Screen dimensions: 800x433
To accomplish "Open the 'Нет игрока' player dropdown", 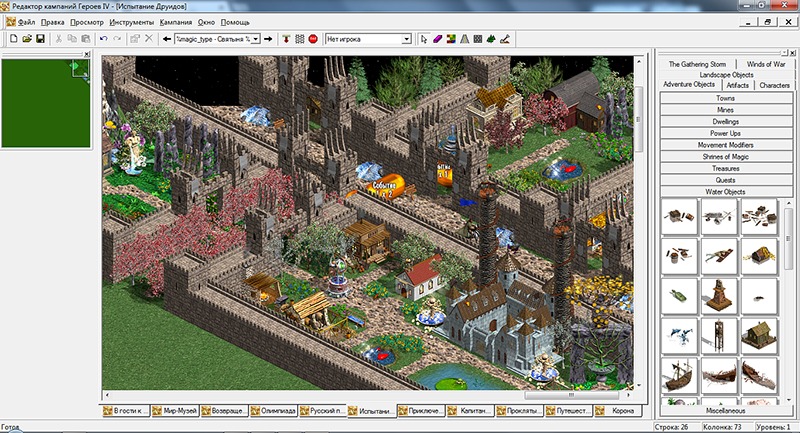I will [406, 39].
